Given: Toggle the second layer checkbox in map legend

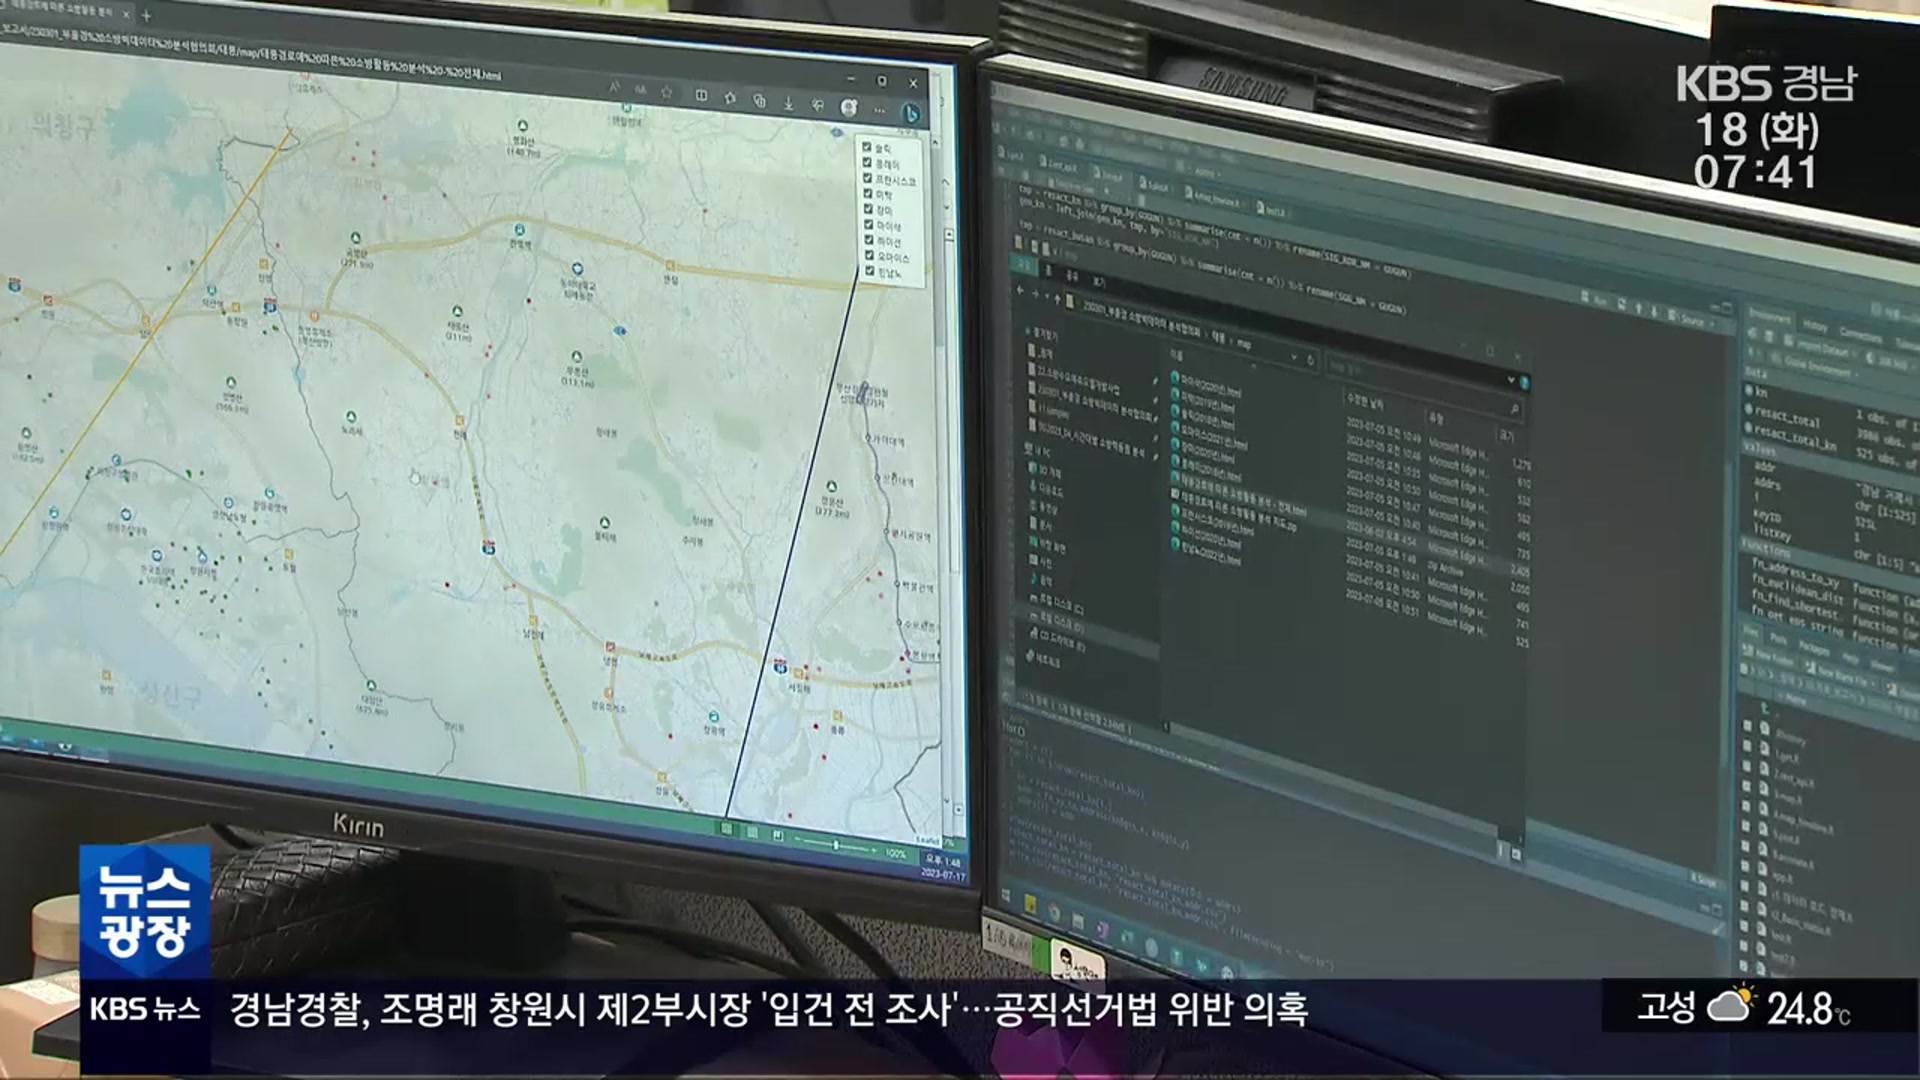Looking at the screenshot, I should coord(867,162).
